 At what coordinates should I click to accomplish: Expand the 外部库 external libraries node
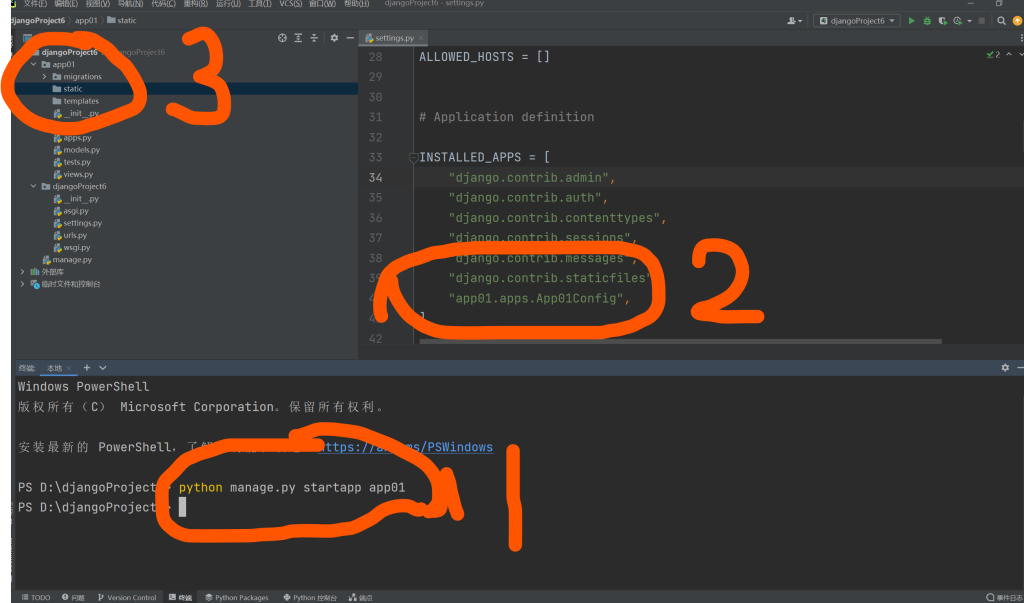click(23, 272)
